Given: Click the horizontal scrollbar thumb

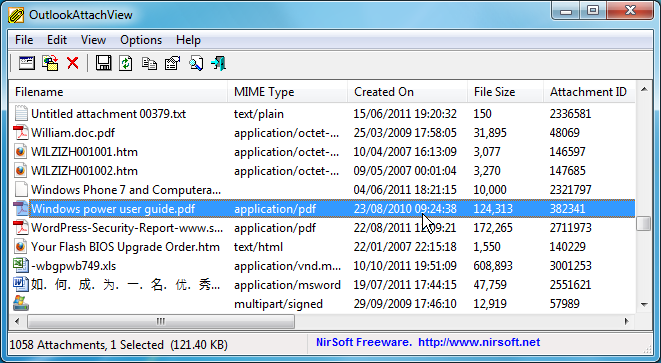Looking at the screenshot, I should point(161,321).
